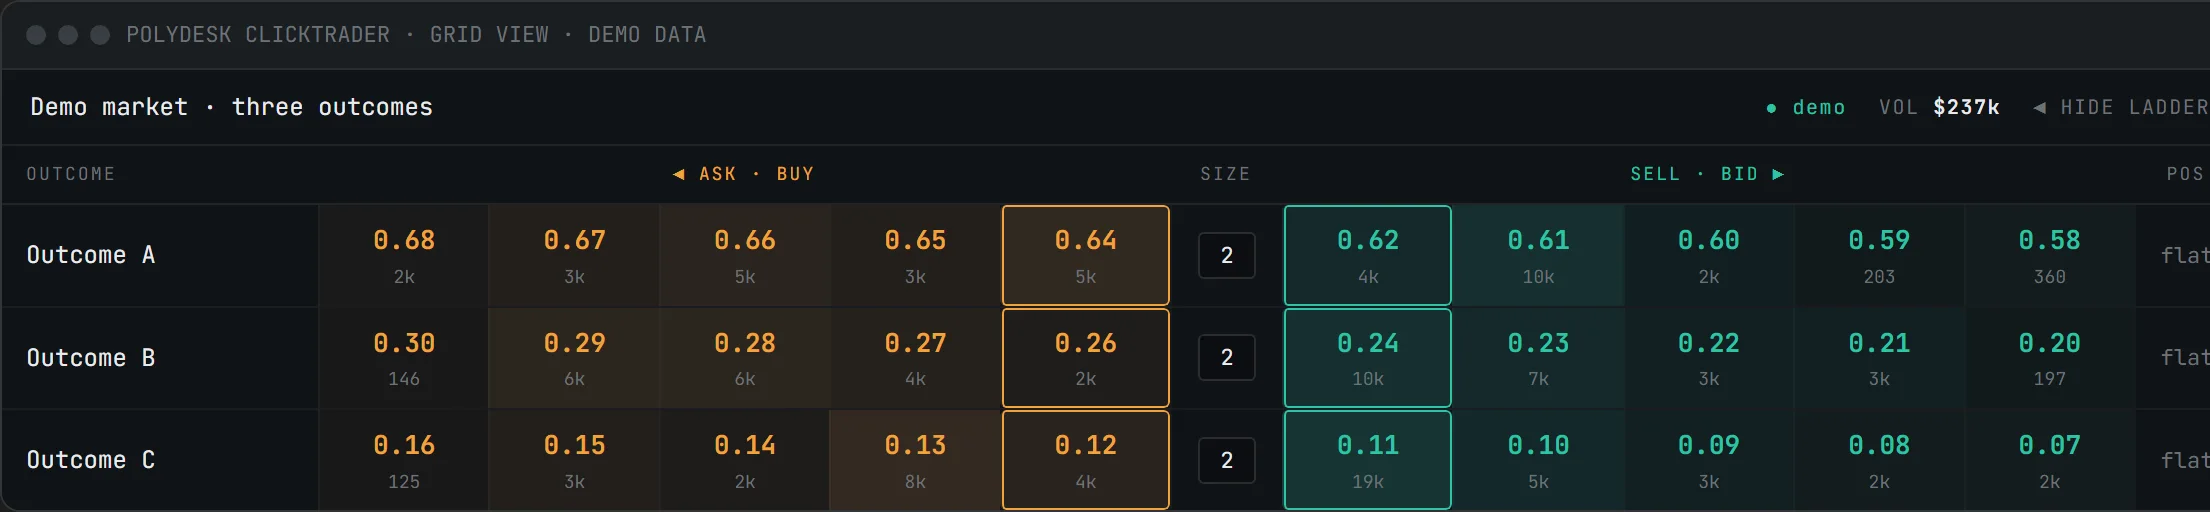Click the OUTCOME column header
The image size is (2210, 512).
71,174
